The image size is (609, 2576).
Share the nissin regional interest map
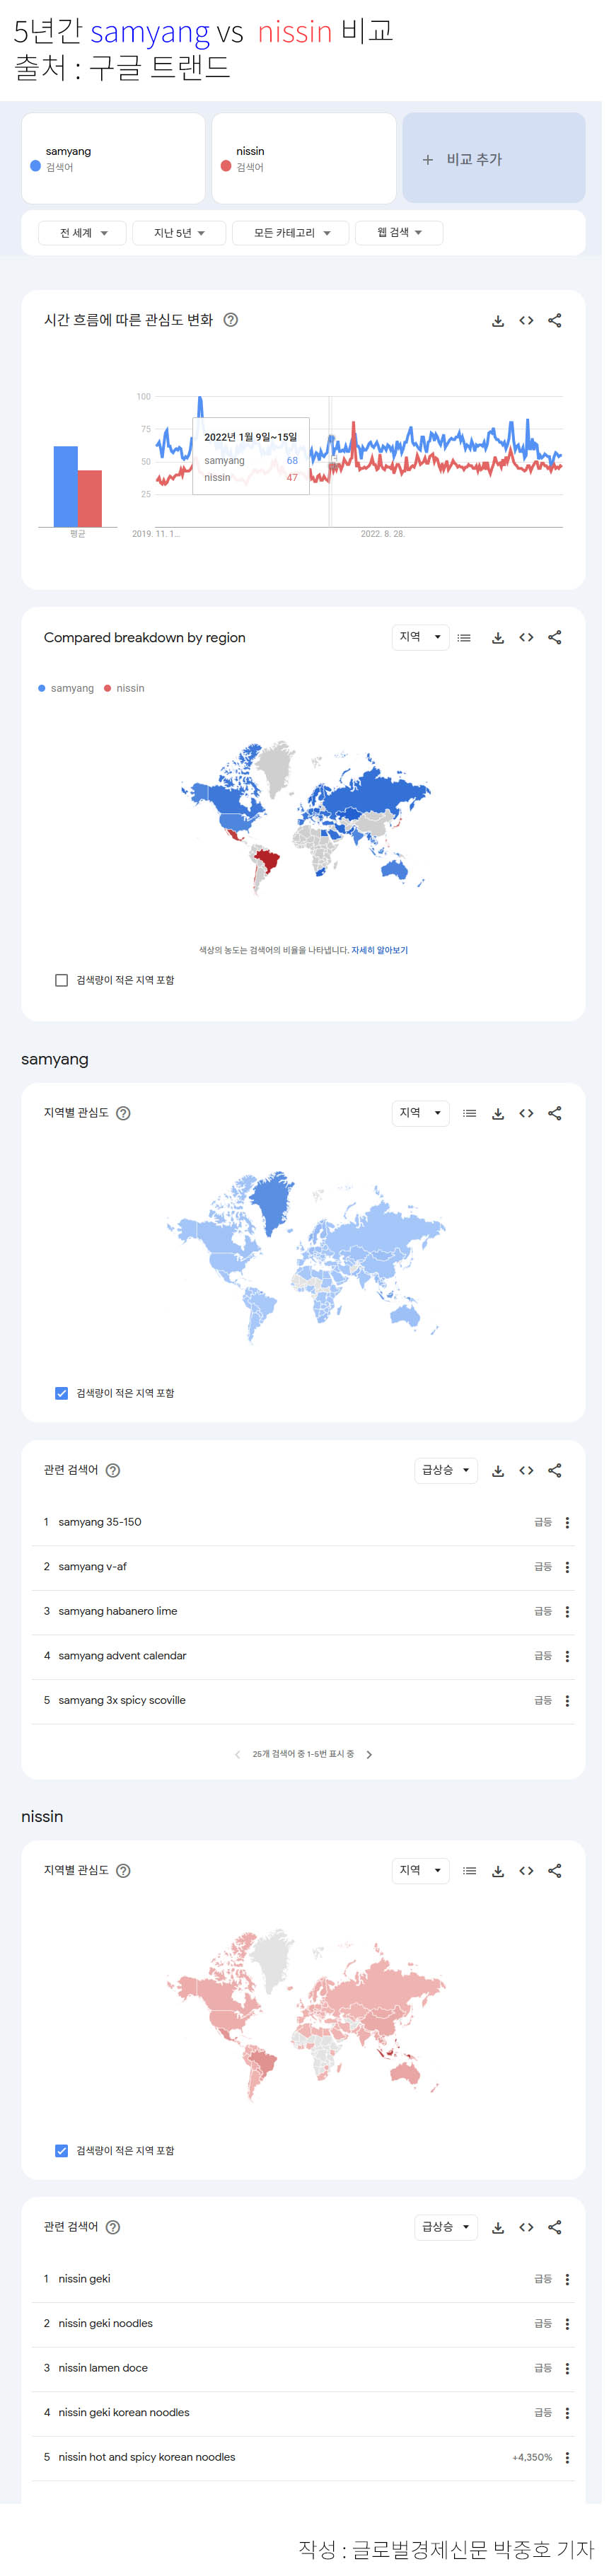point(561,1891)
